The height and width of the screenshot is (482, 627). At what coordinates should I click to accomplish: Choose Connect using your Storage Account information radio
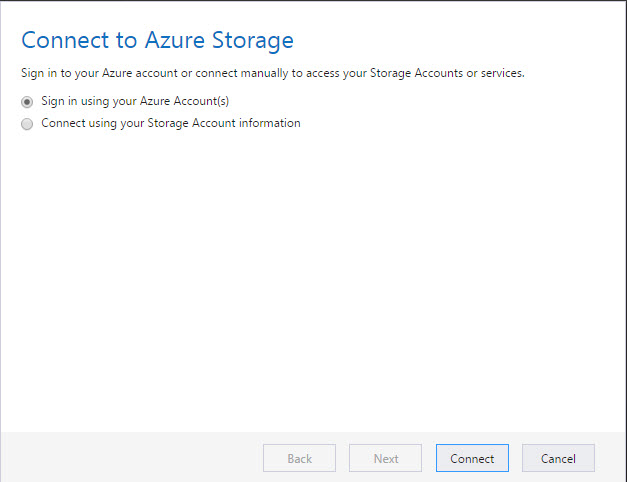point(27,124)
